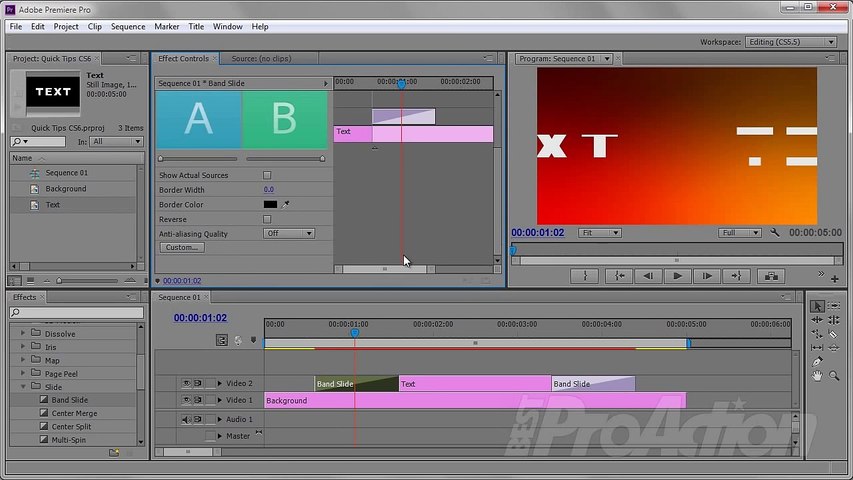Expand the Dissolve effects folder
This screenshot has height=480, width=853.
pos(23,333)
